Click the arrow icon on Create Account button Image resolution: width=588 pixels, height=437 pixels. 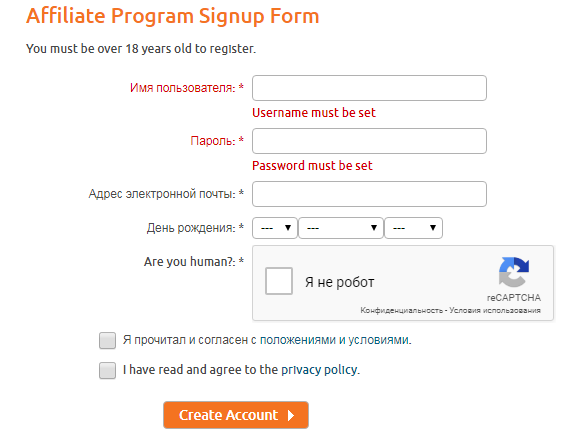tap(291, 415)
